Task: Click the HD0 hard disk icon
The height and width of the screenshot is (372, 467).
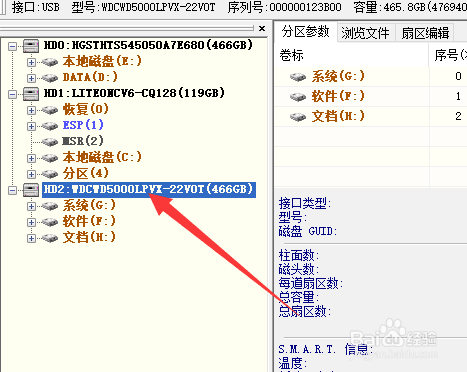Action: pos(31,46)
